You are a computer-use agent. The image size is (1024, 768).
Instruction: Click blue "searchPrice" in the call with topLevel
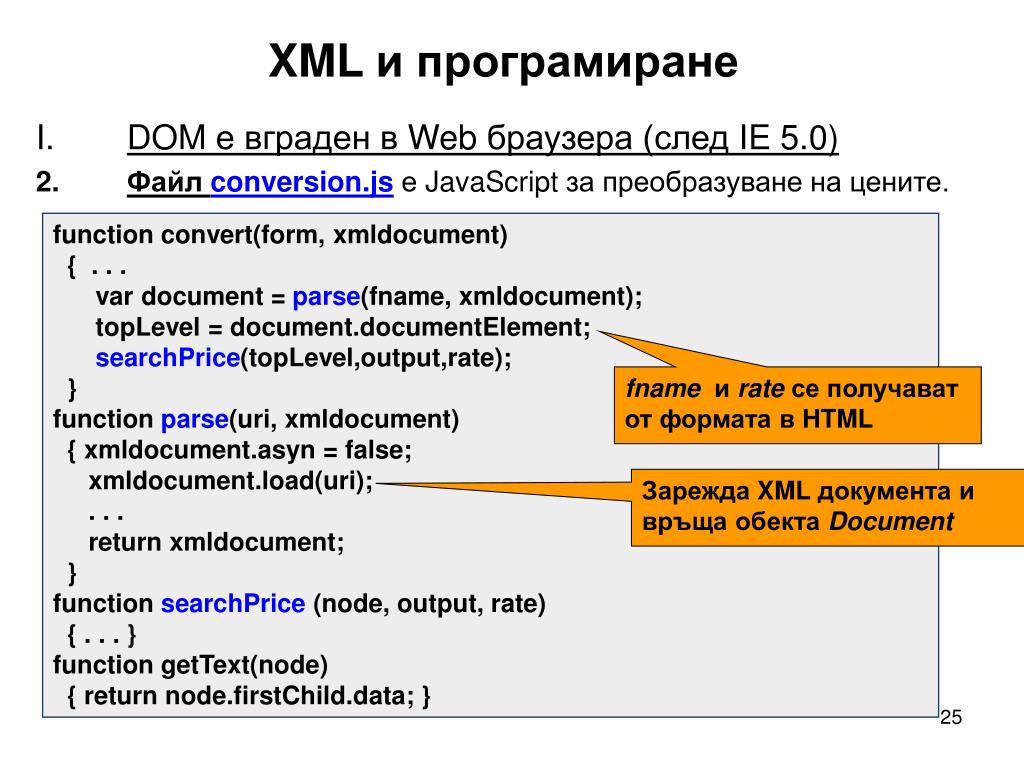click(168, 358)
